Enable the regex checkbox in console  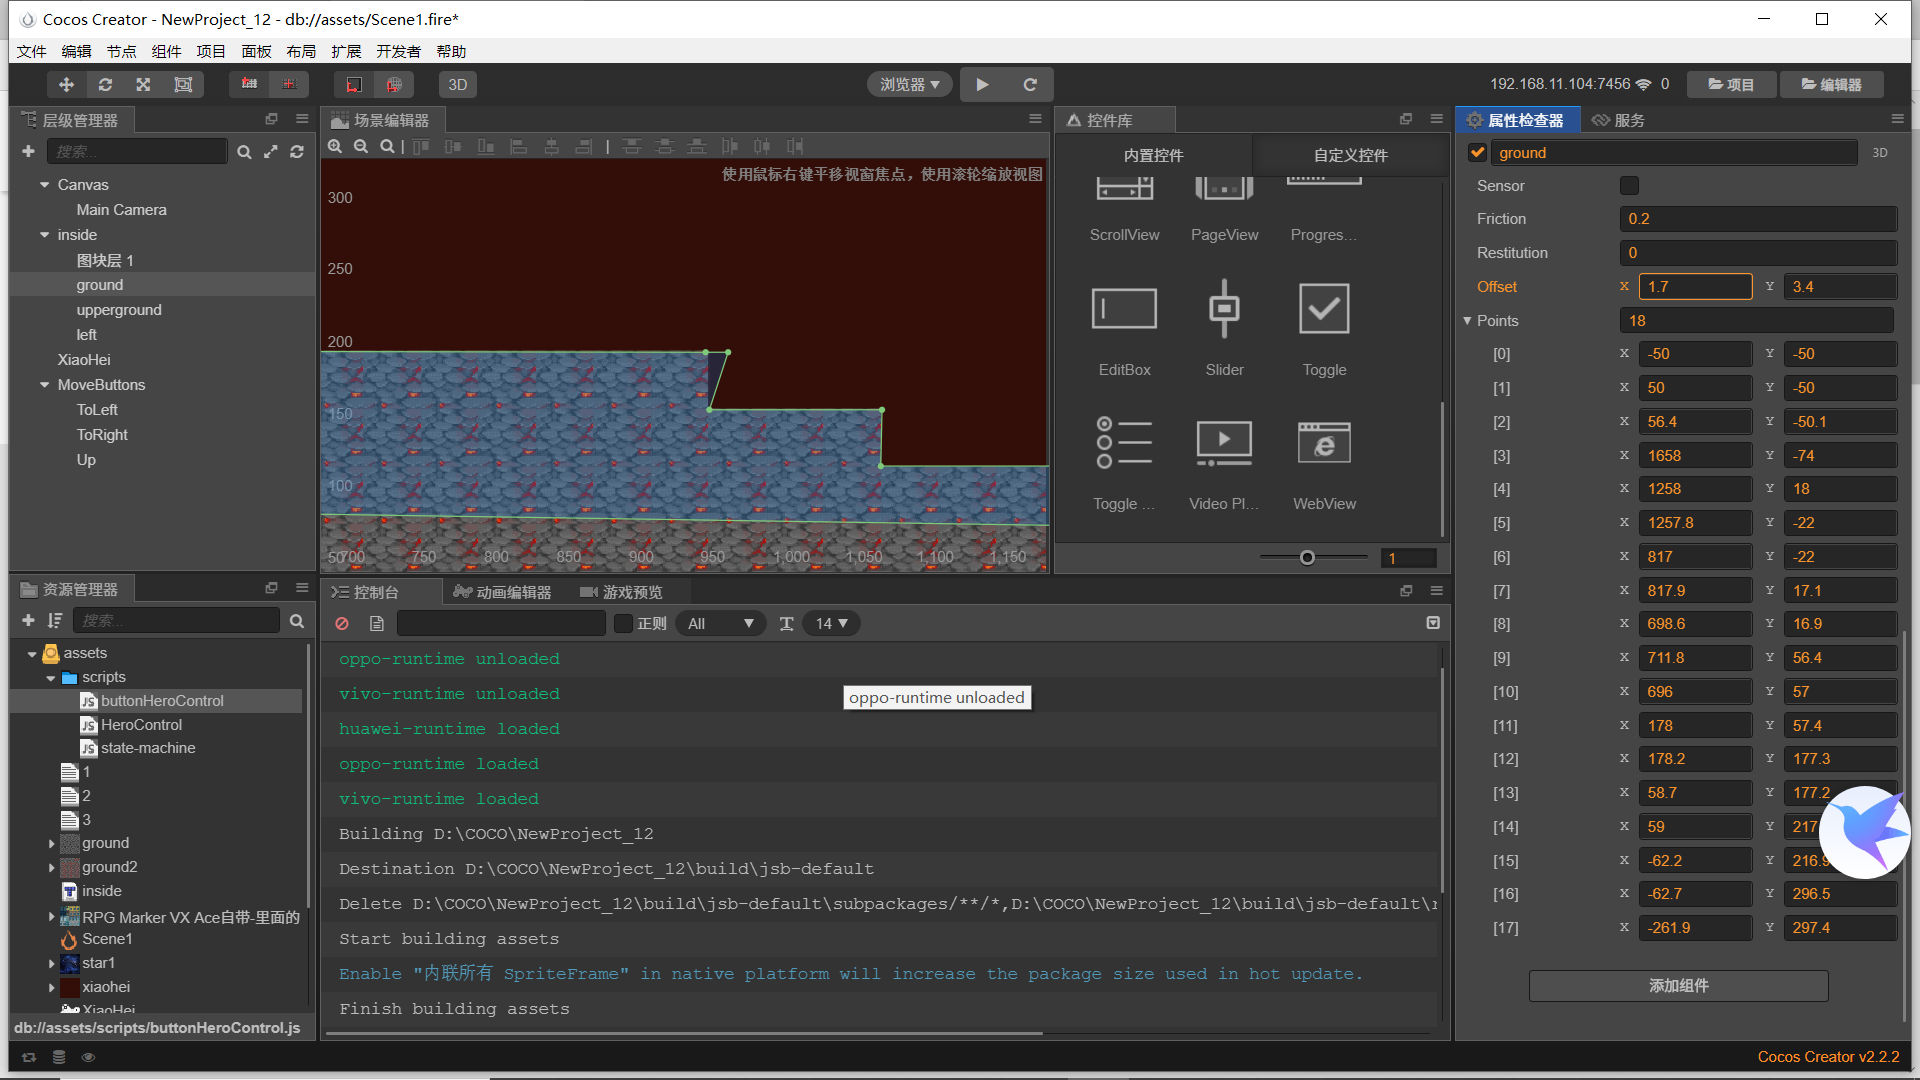click(624, 624)
